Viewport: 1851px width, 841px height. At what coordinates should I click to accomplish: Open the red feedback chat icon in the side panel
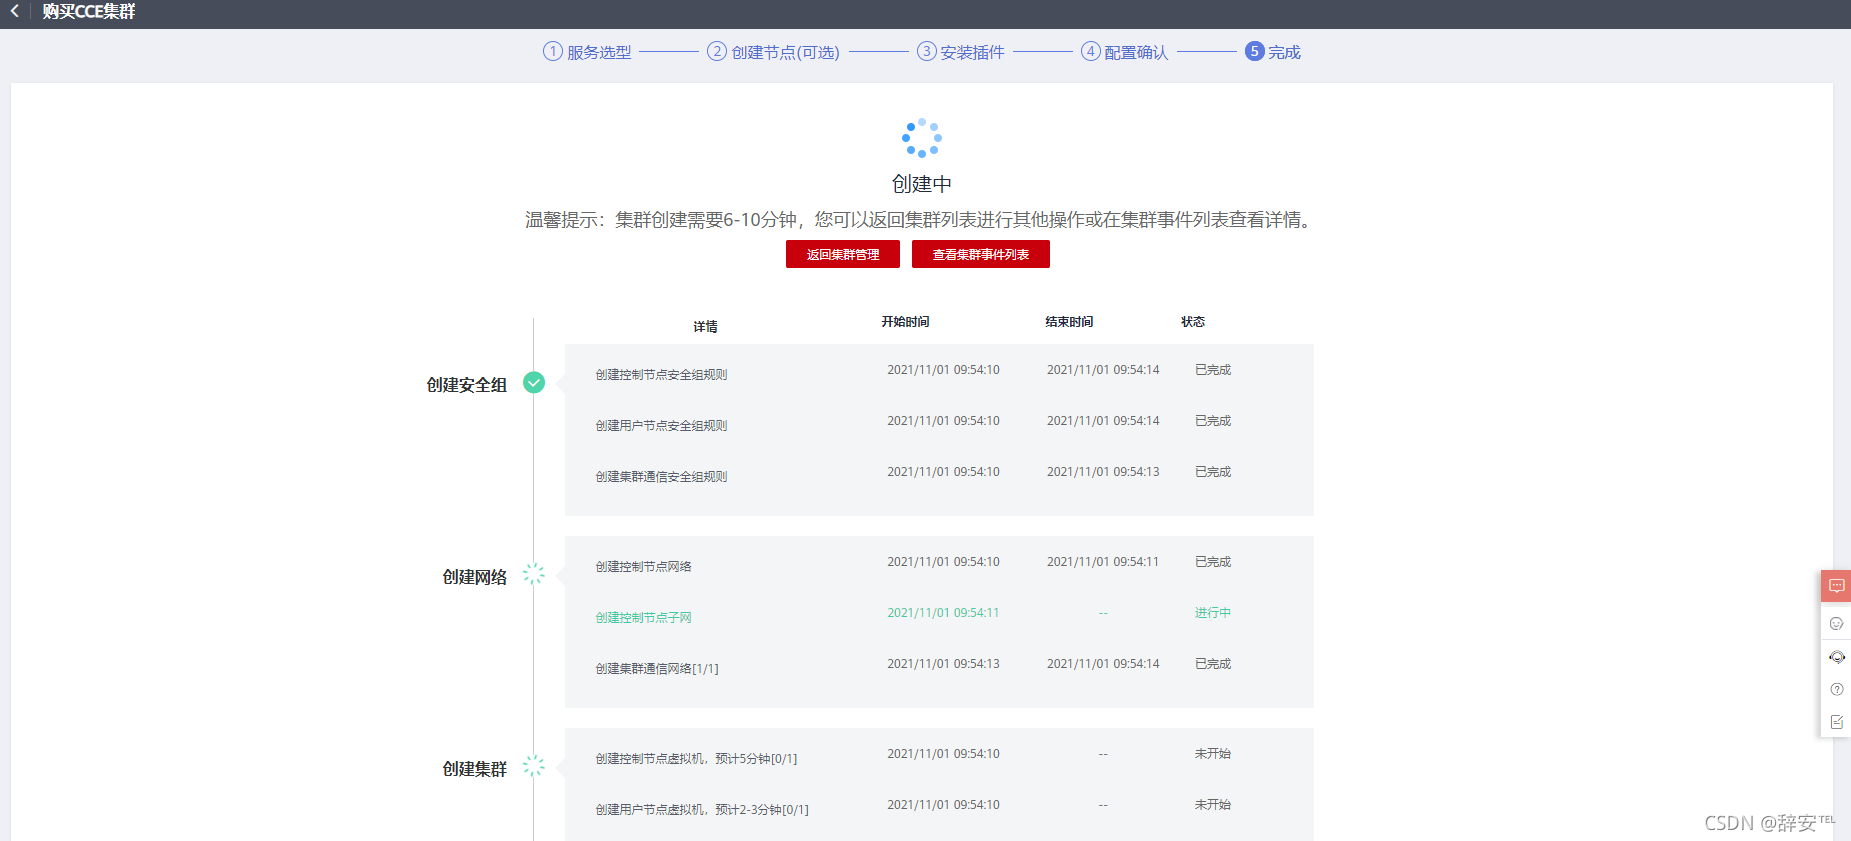pyautogui.click(x=1836, y=586)
